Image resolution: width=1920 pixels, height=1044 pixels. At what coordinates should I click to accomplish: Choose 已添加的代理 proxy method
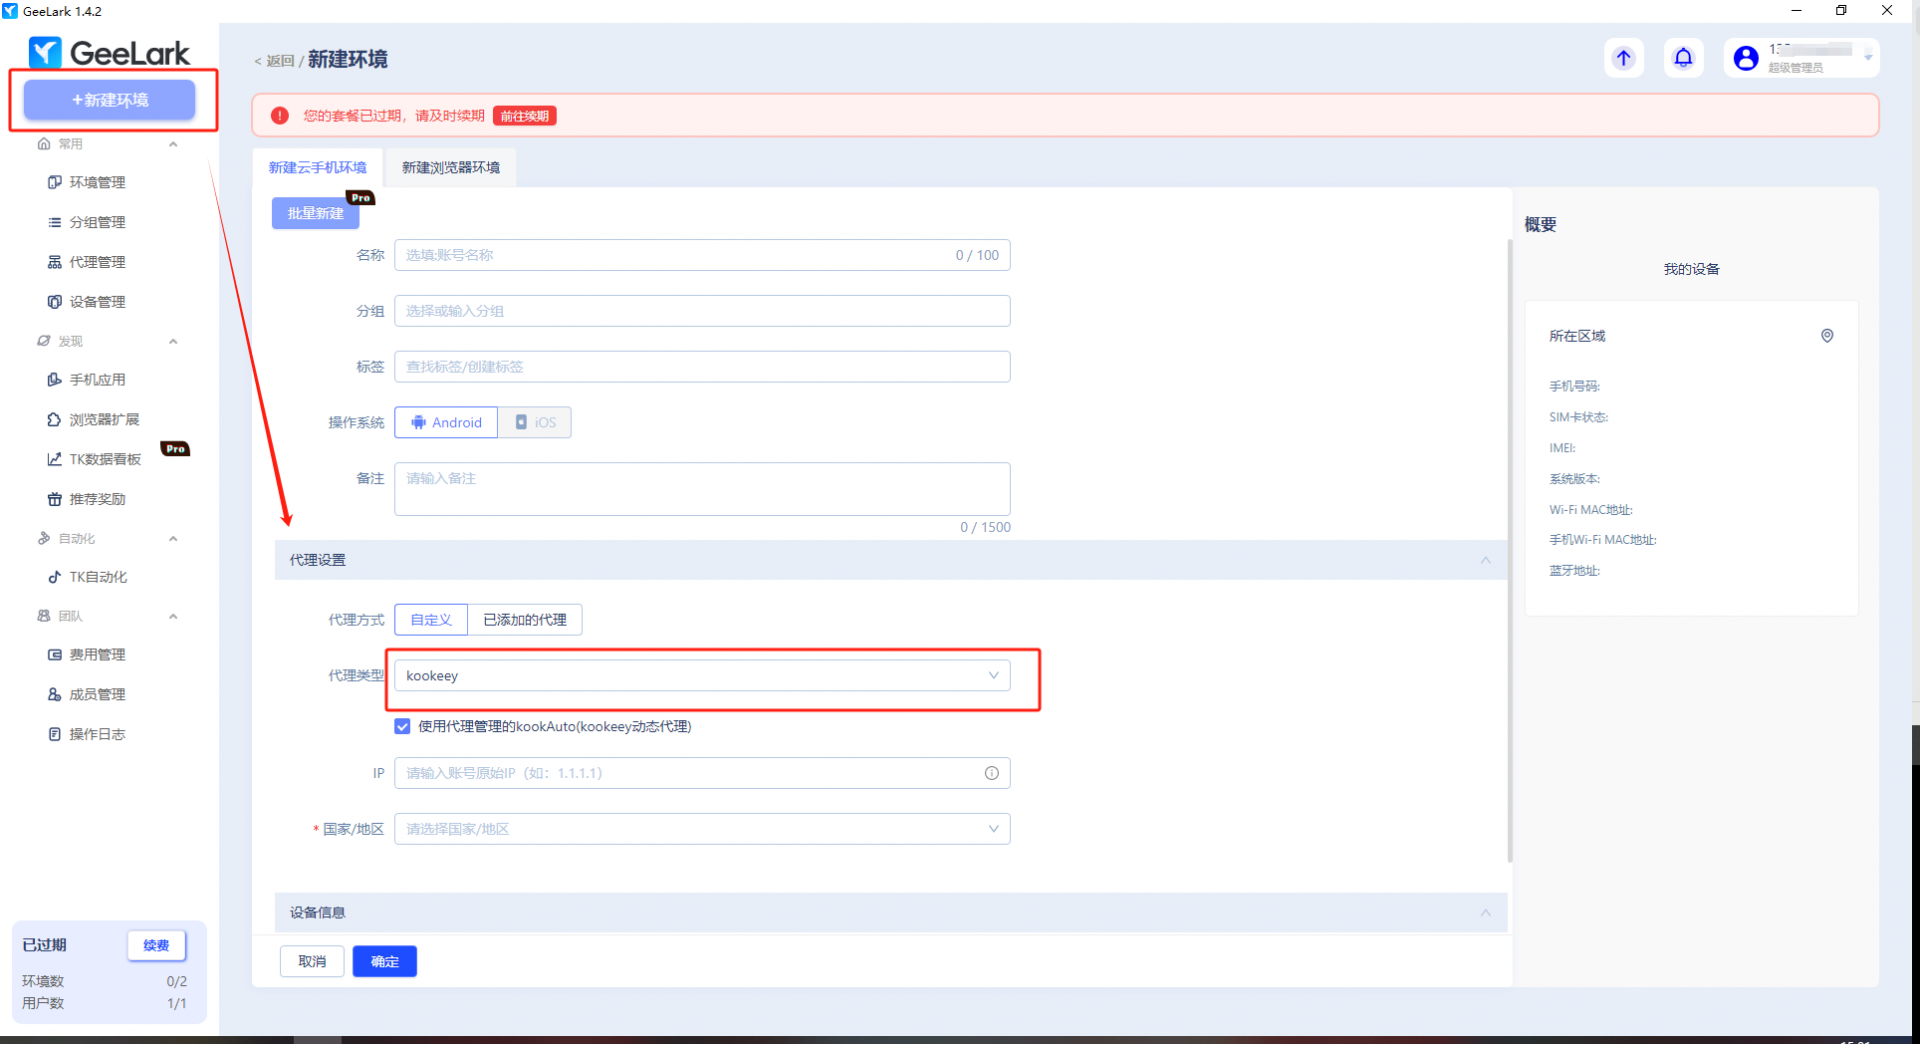click(524, 620)
